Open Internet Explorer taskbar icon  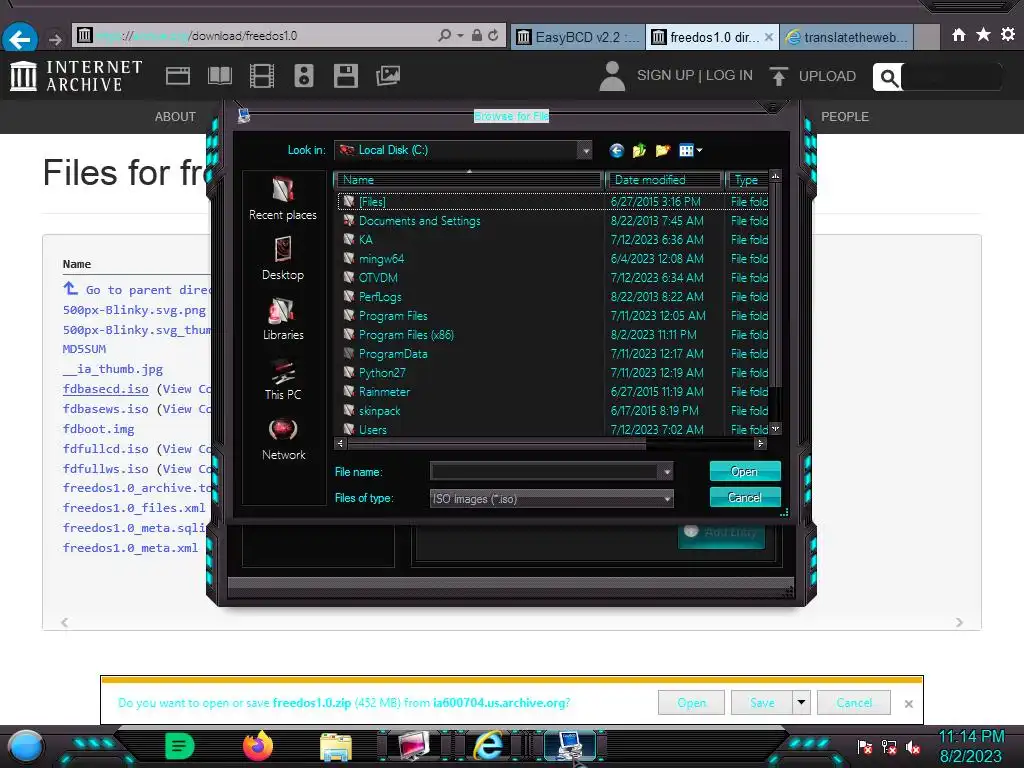[488, 746]
